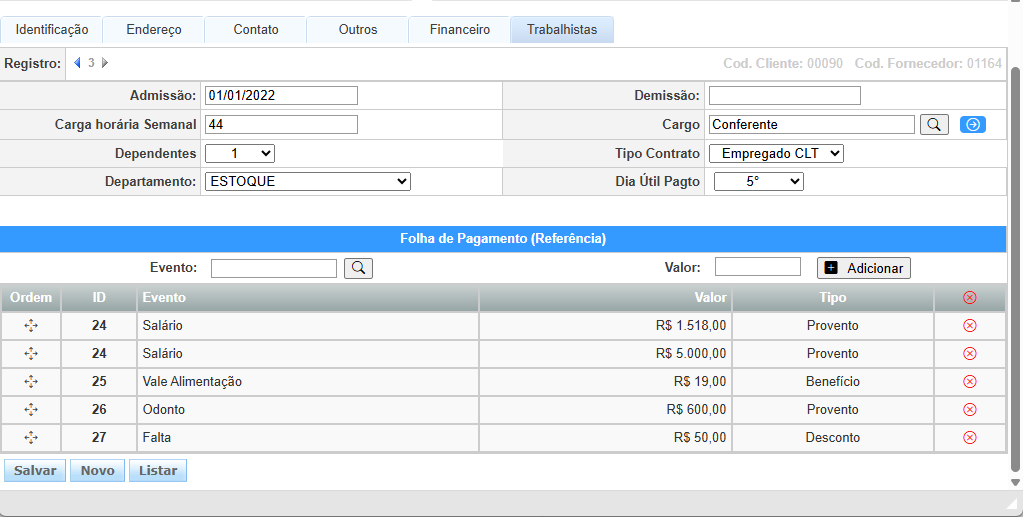This screenshot has height=517, width=1023.
Task: Click the Adicionar button
Action: [x=864, y=268]
